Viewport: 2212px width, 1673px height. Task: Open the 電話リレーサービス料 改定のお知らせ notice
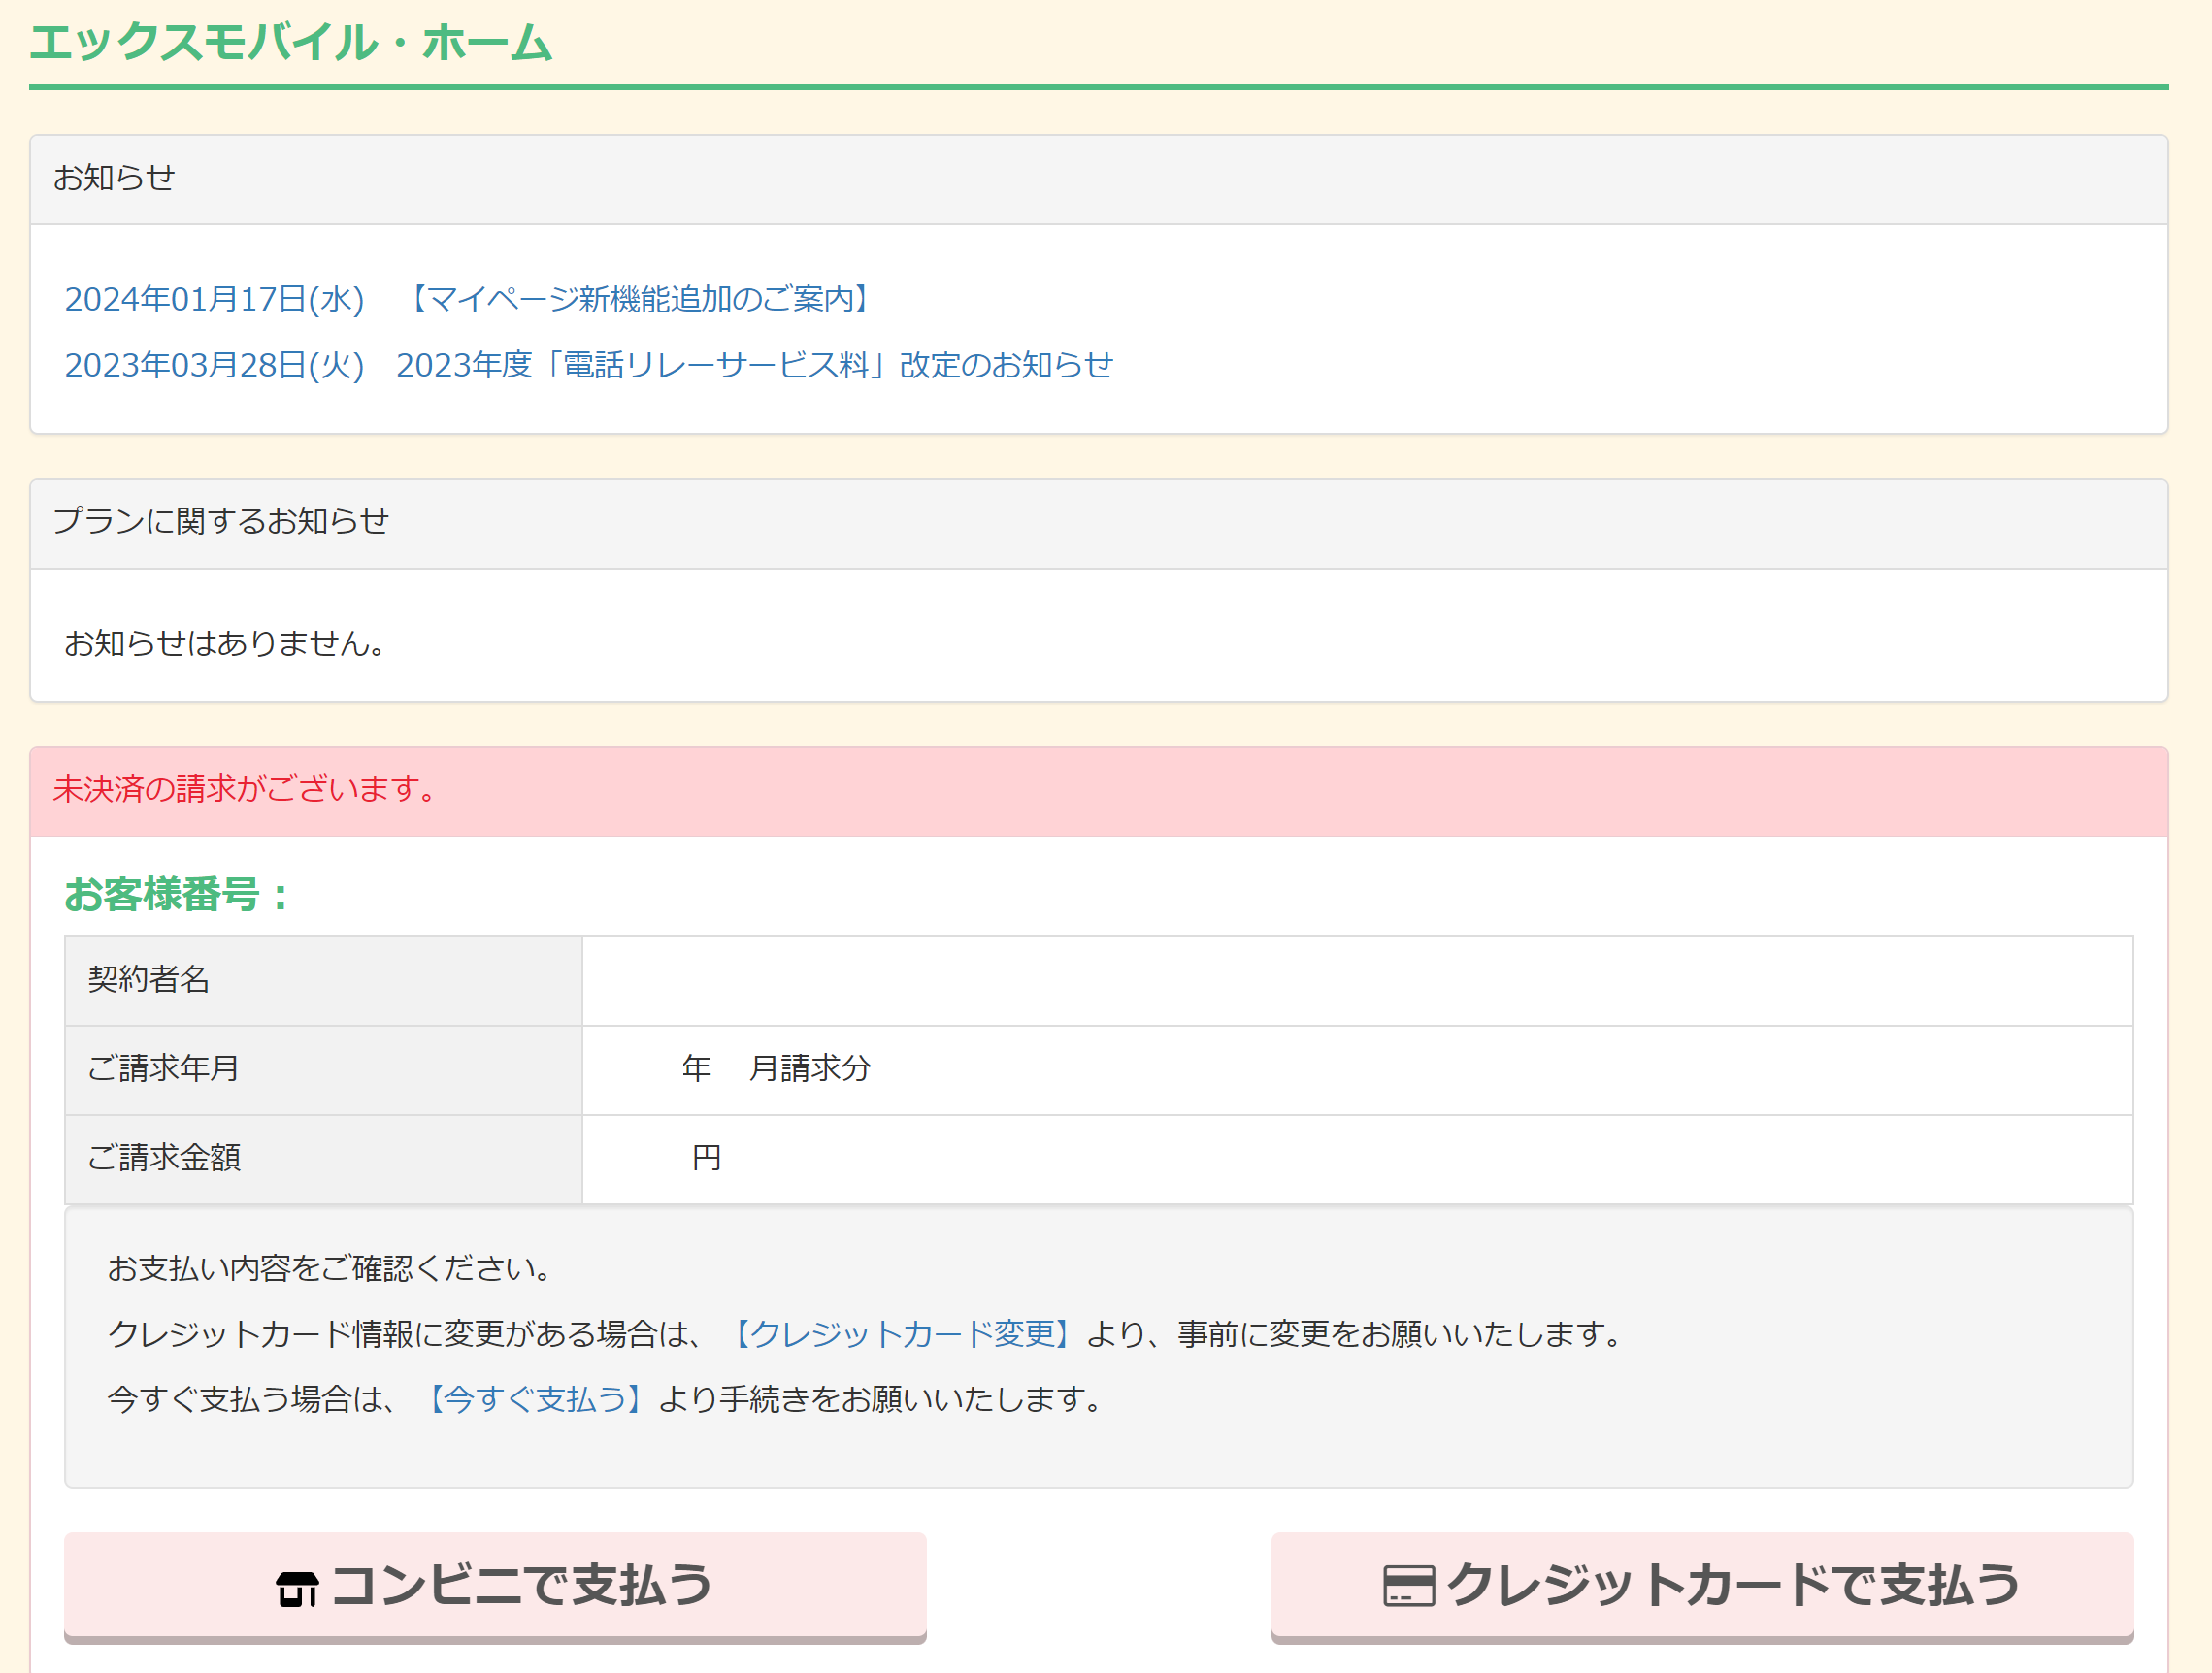[589, 365]
